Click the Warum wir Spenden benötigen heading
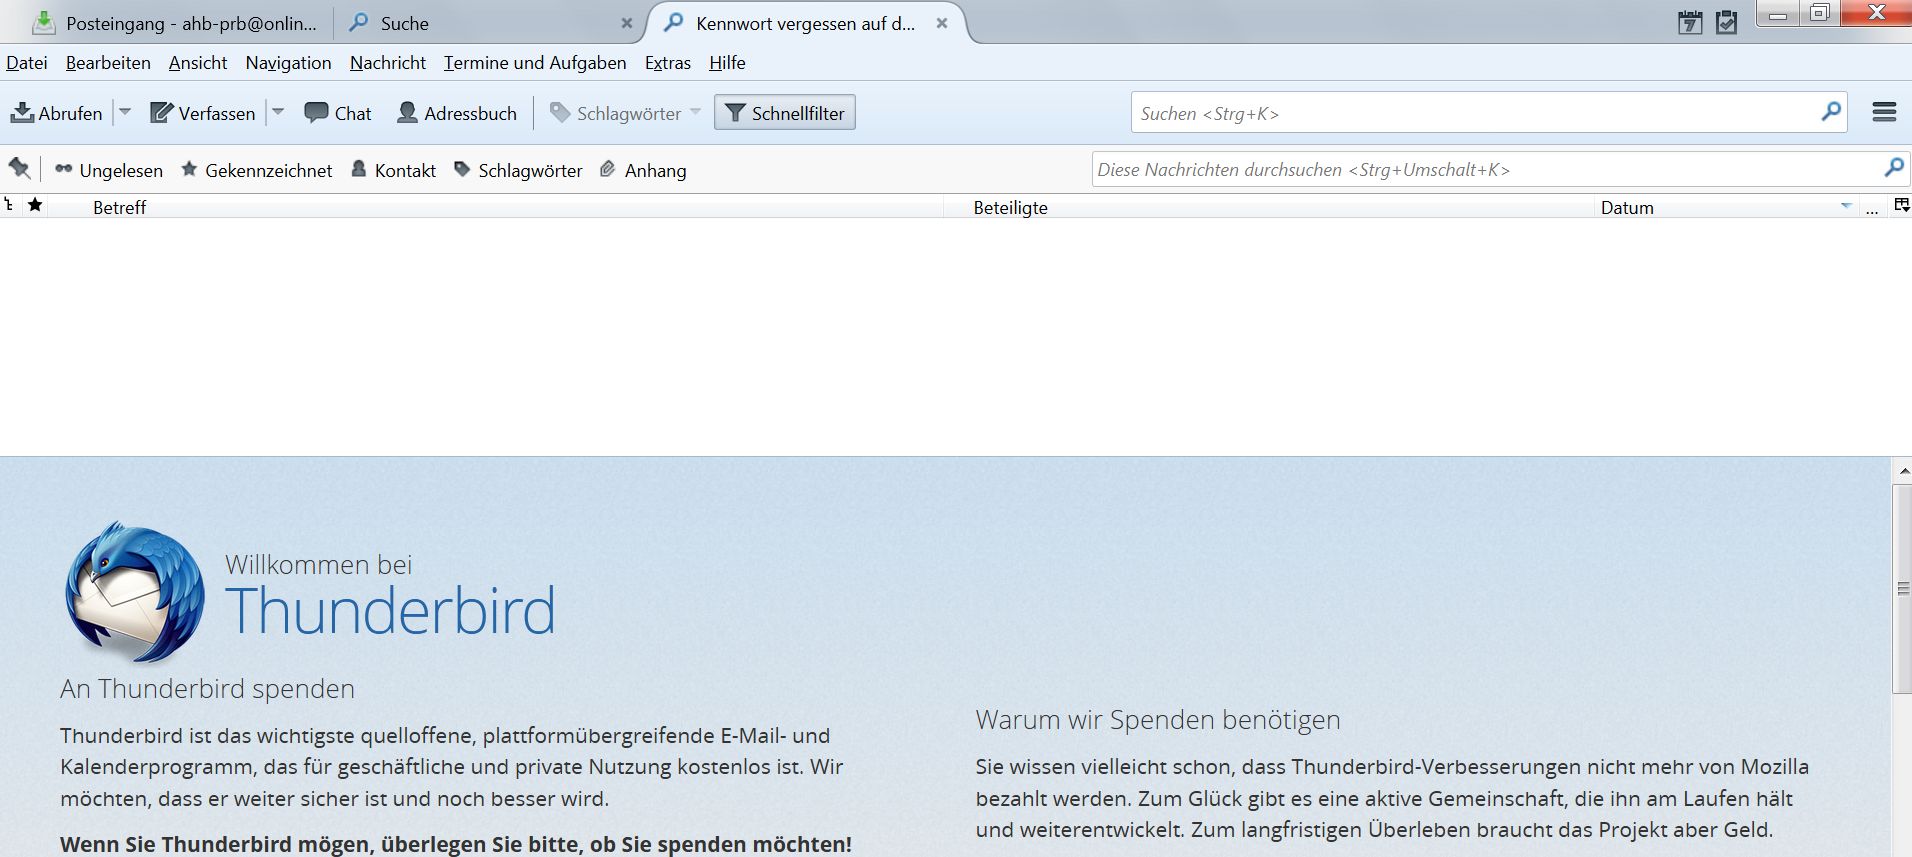Screen dimensions: 1912x857 [1158, 720]
